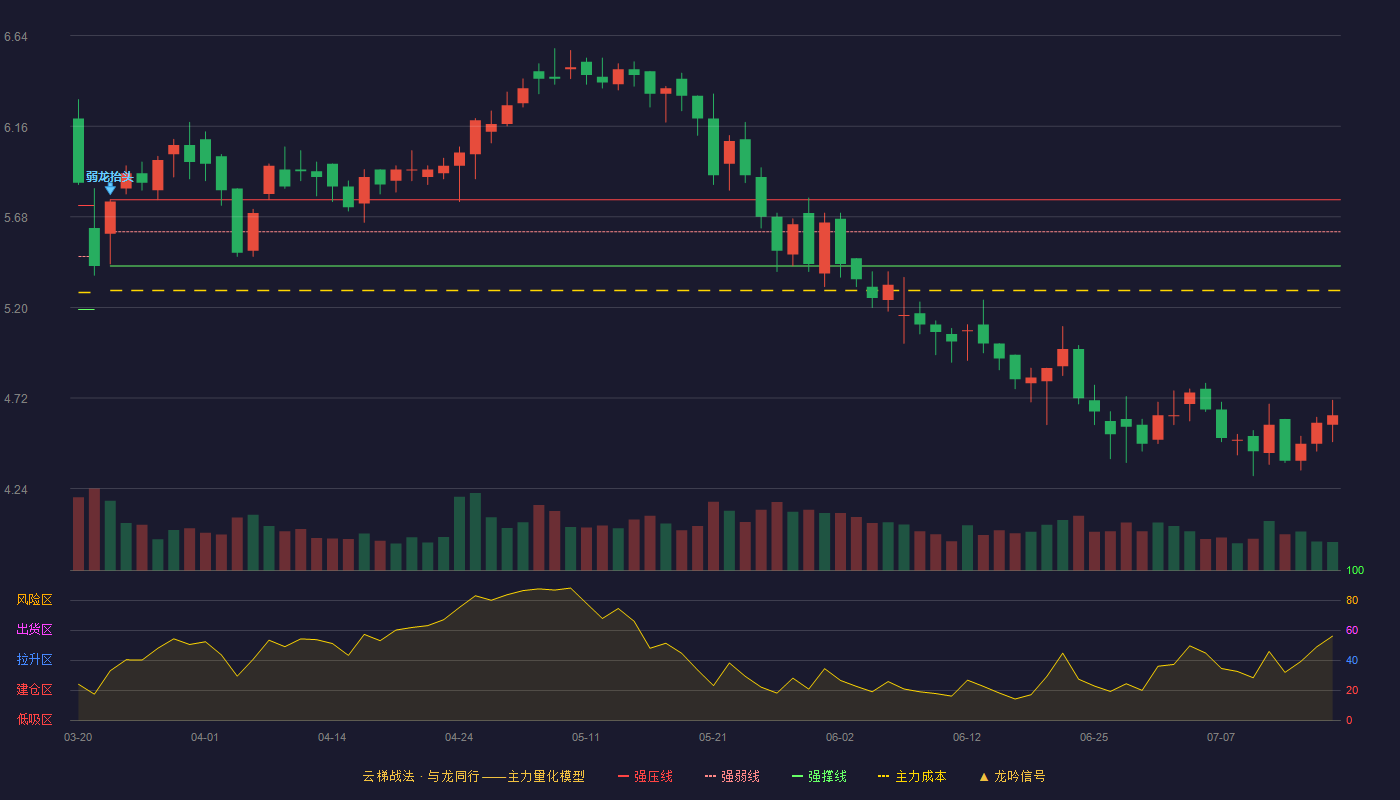Viewport: 1400px width, 800px height.
Task: Select the 建仓区 zone label
Action: [34, 690]
